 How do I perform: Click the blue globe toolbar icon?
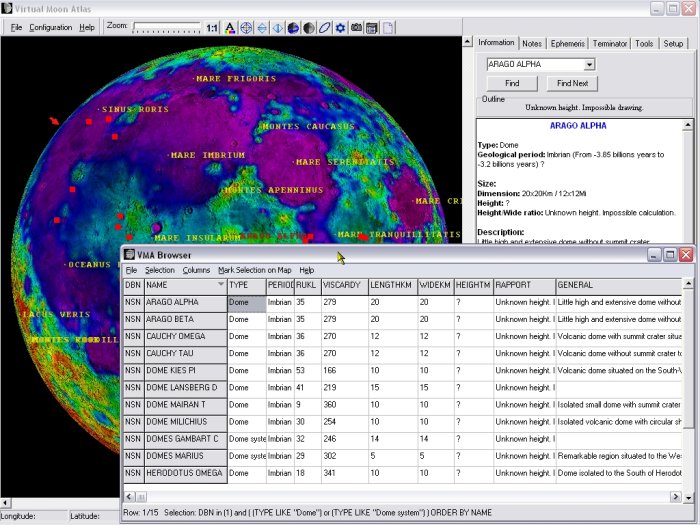[x=294, y=28]
